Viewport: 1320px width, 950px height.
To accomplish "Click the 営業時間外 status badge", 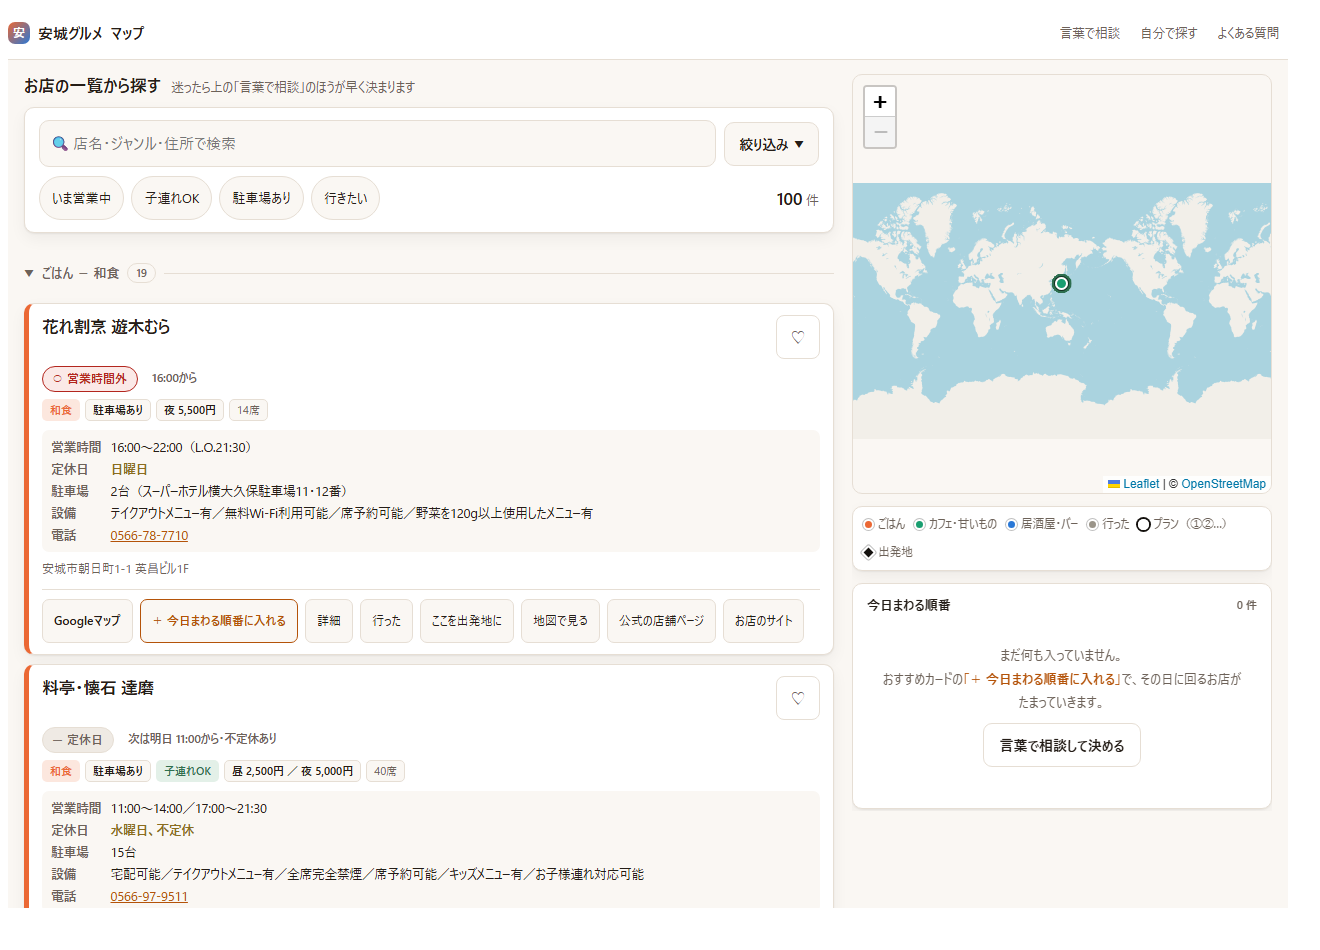I will (90, 379).
